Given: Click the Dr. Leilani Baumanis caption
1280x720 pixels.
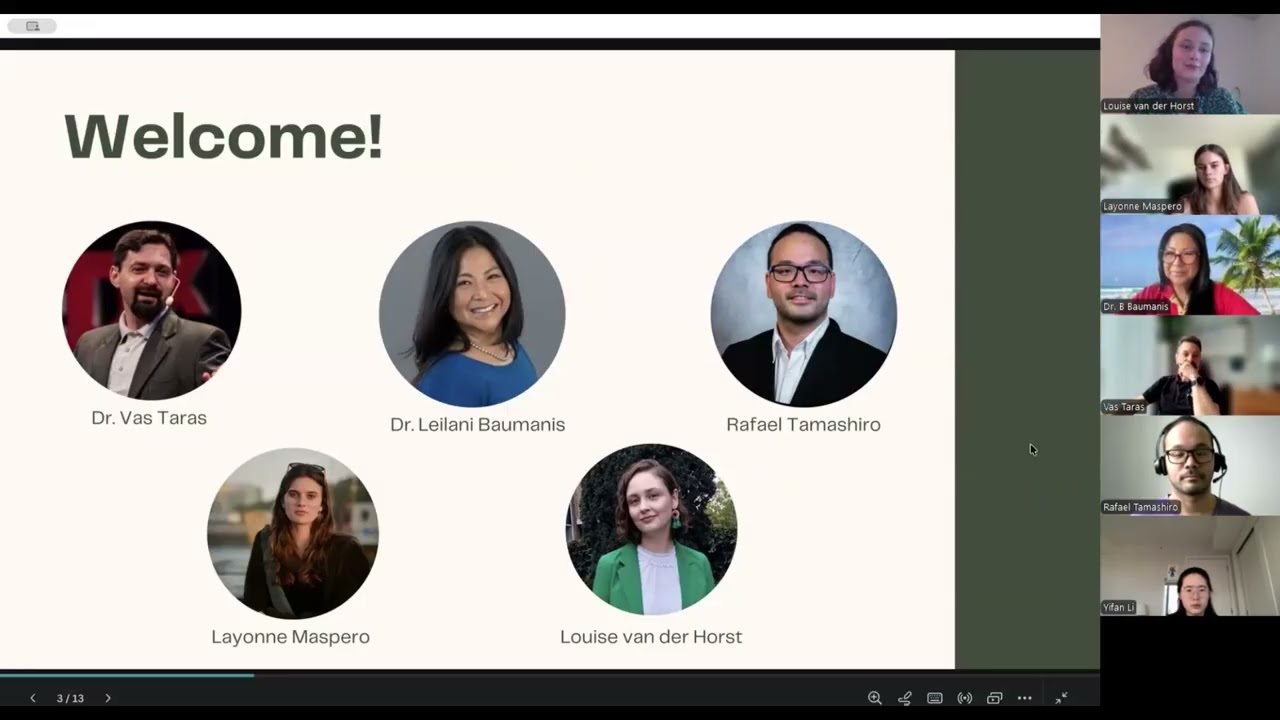Looking at the screenshot, I should click(477, 425).
